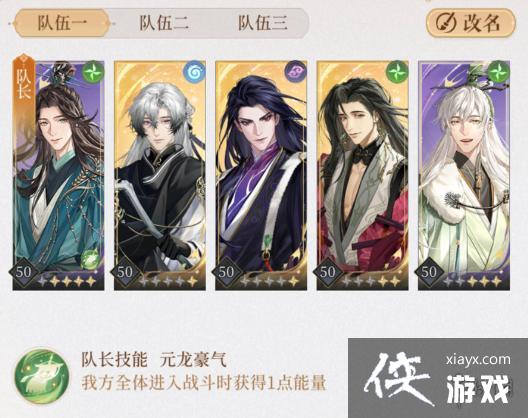Viewport: 528px width, 418px height.
Task: Select the 队伍一 tab
Action: (x=62, y=23)
